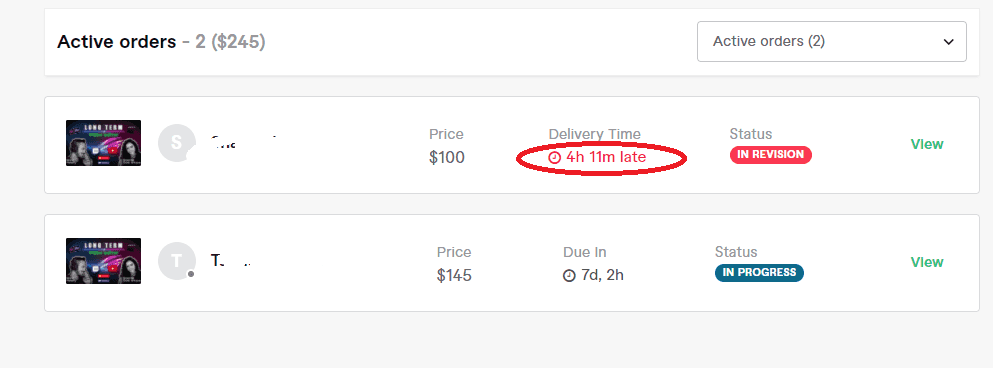Open the gig thumbnail of the $145 order
This screenshot has width=993, height=368.
[x=103, y=261]
